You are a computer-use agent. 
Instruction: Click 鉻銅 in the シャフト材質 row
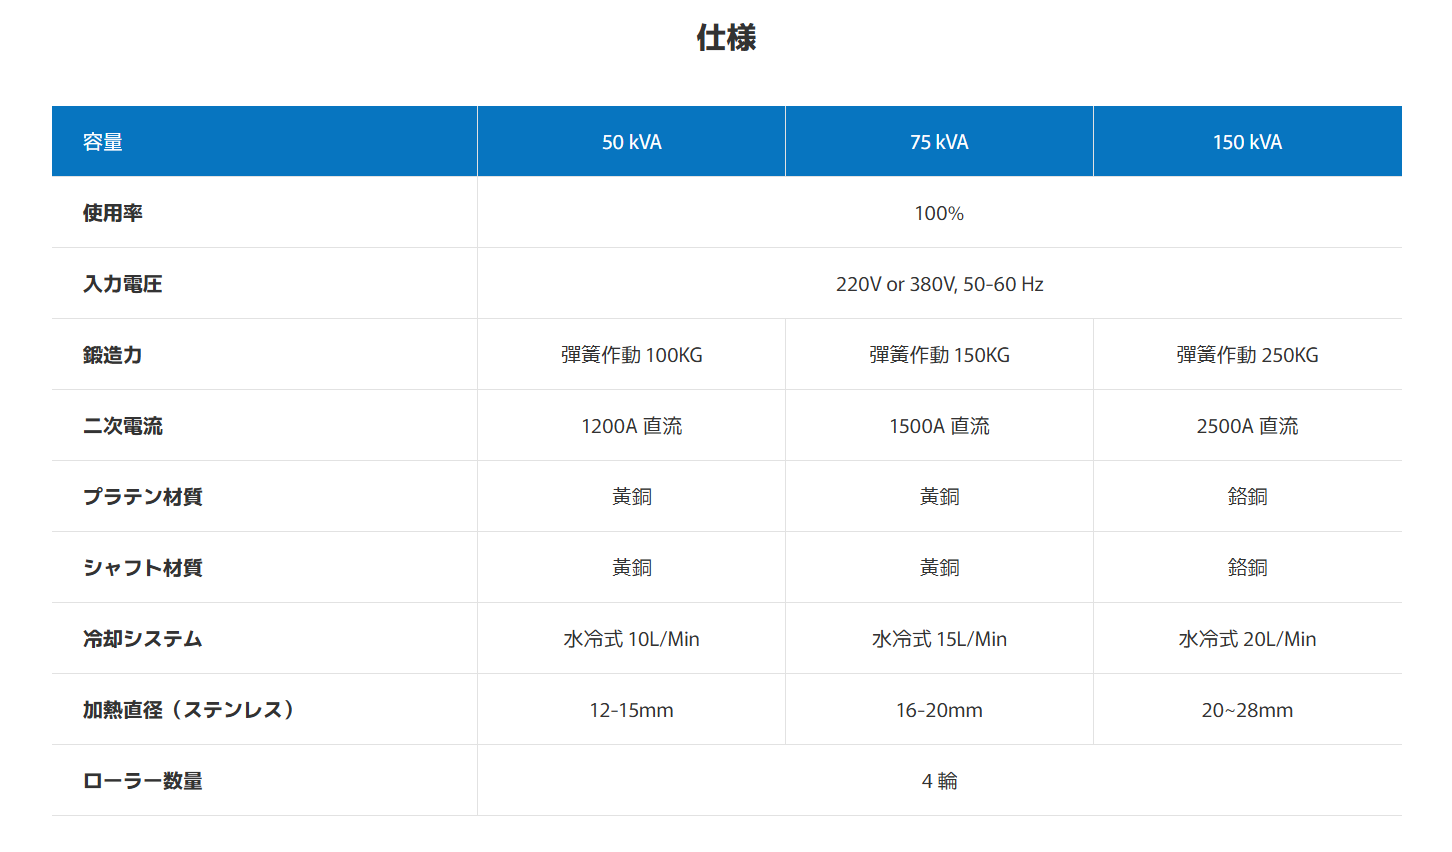point(1247,568)
